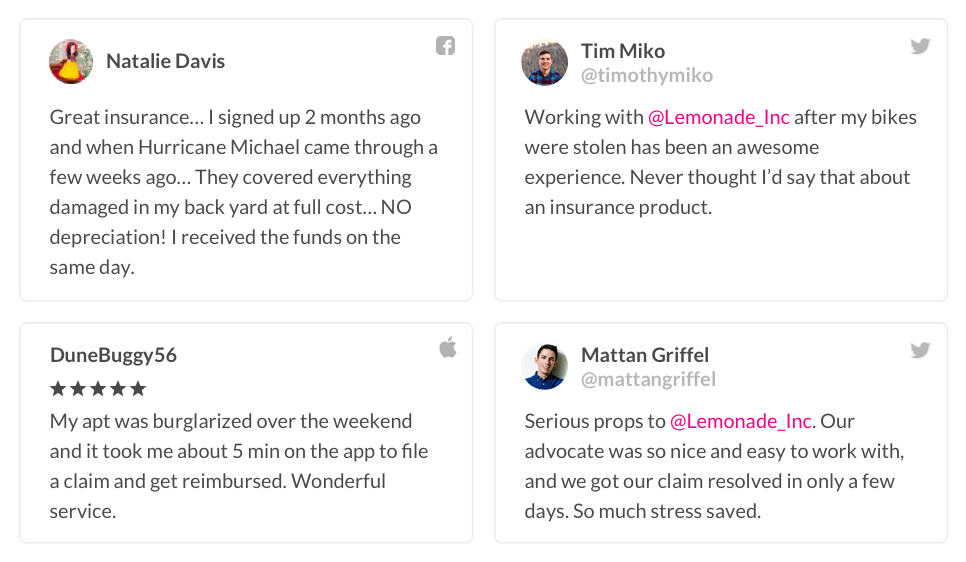This screenshot has width=966, height=562.
Task: Click the Hurricane Michael review text
Action: 244,192
